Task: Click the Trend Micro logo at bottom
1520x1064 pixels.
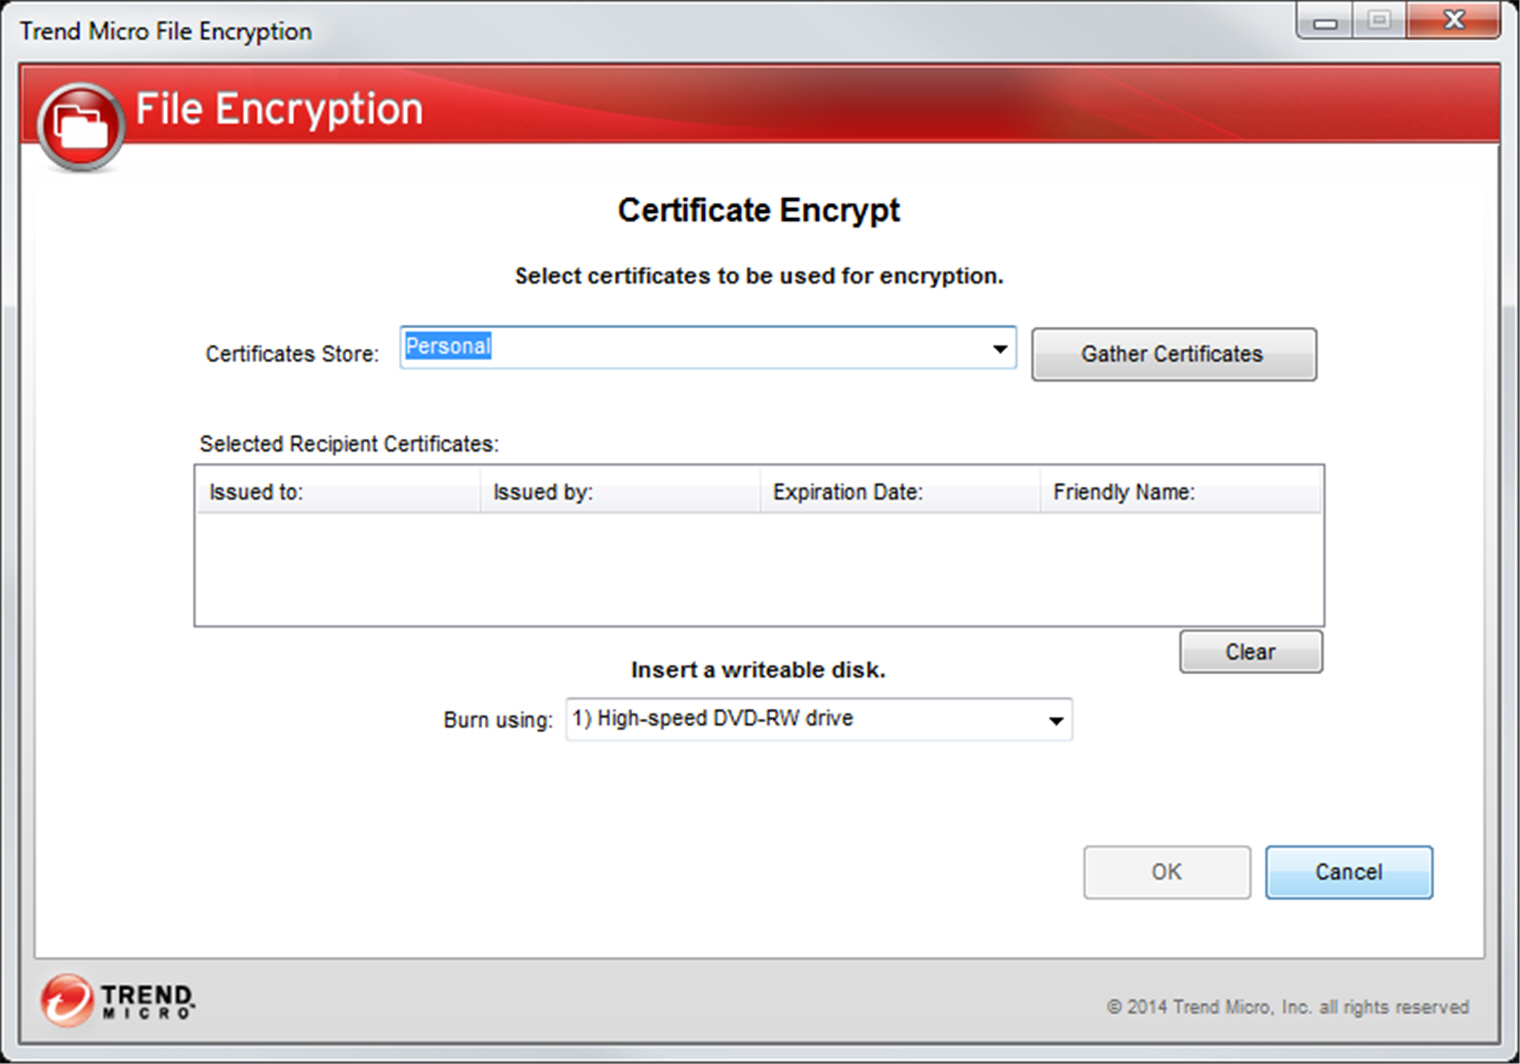Action: click(118, 1000)
